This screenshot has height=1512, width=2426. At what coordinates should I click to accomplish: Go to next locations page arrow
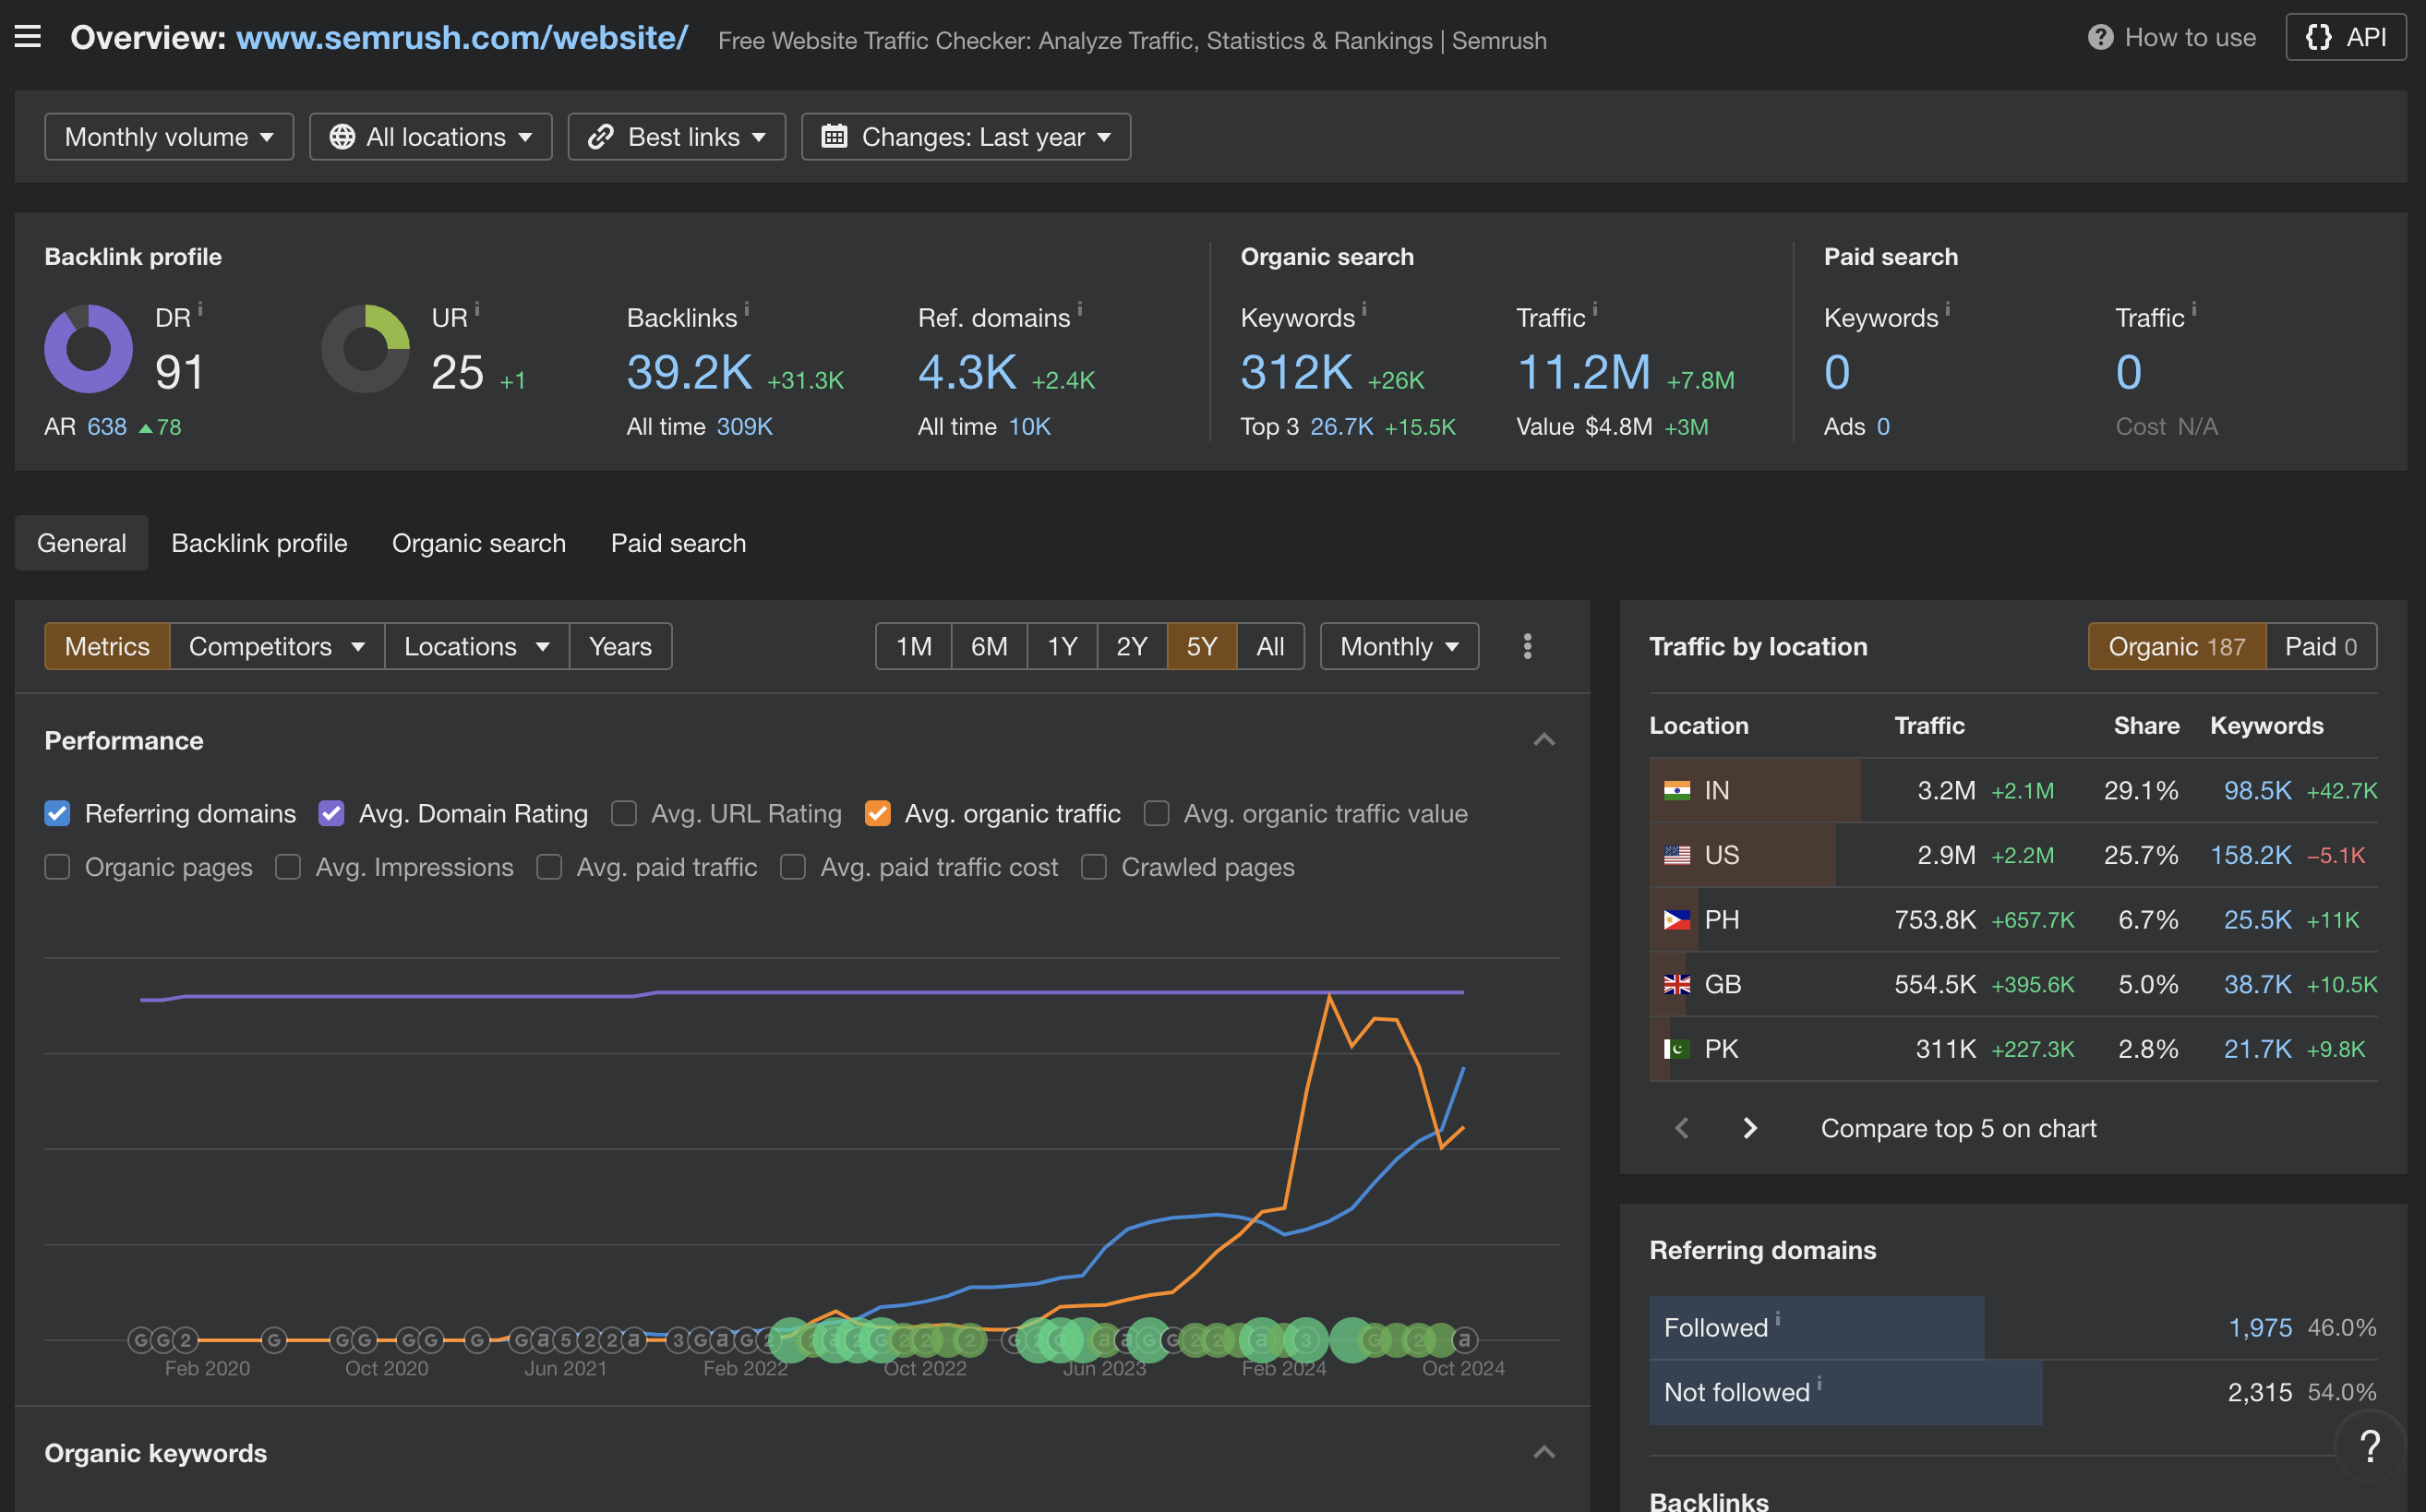coord(1749,1128)
